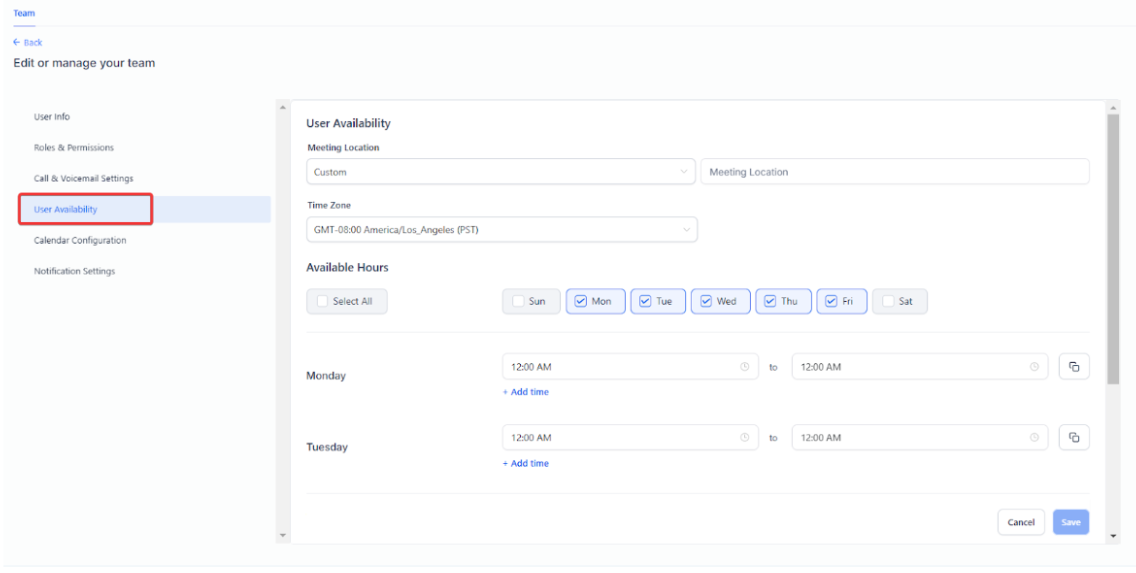Expand the Time Zone dropdown

point(500,230)
